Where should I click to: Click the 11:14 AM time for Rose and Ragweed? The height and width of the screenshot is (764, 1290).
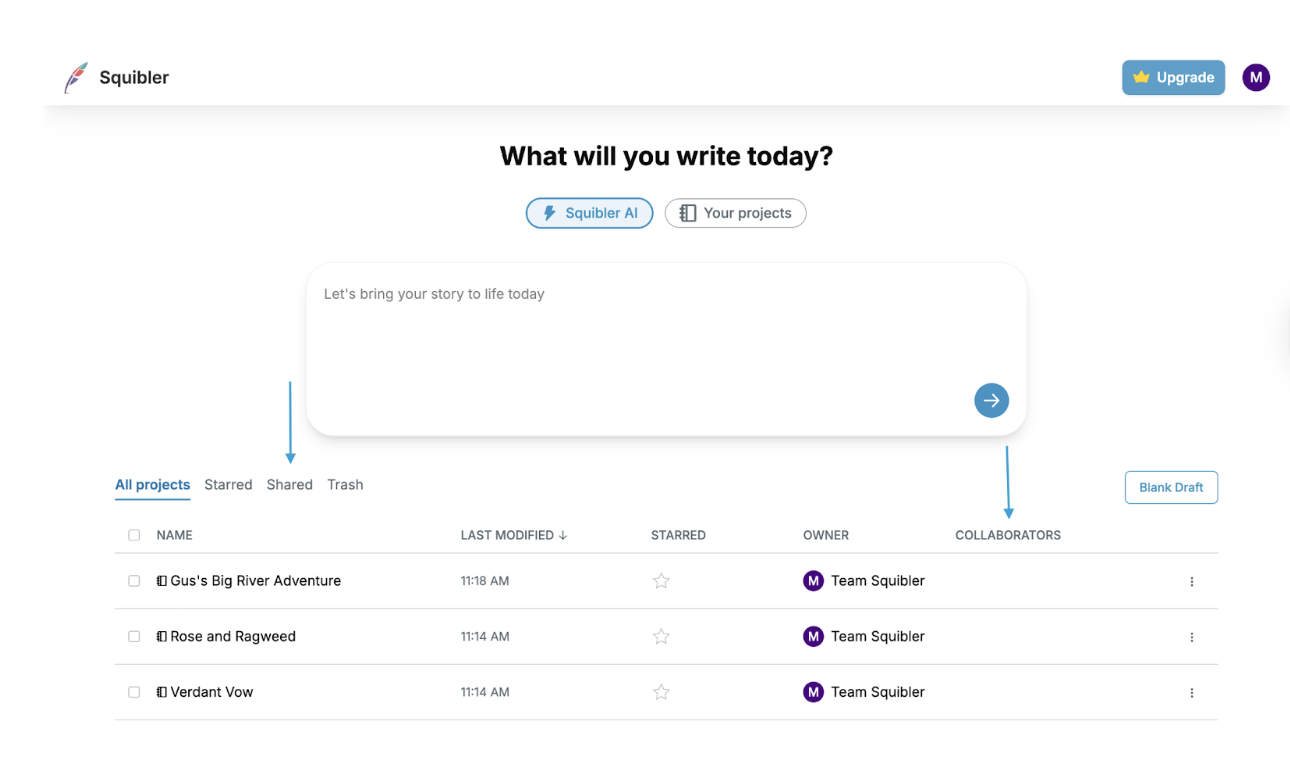click(x=485, y=636)
